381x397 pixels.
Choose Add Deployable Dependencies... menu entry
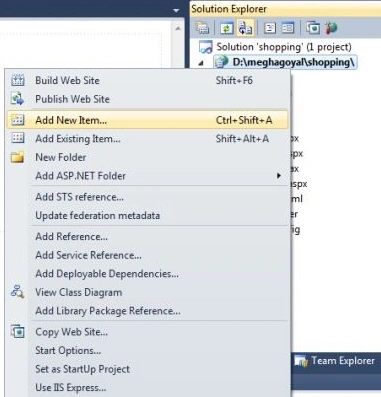pyautogui.click(x=147, y=274)
